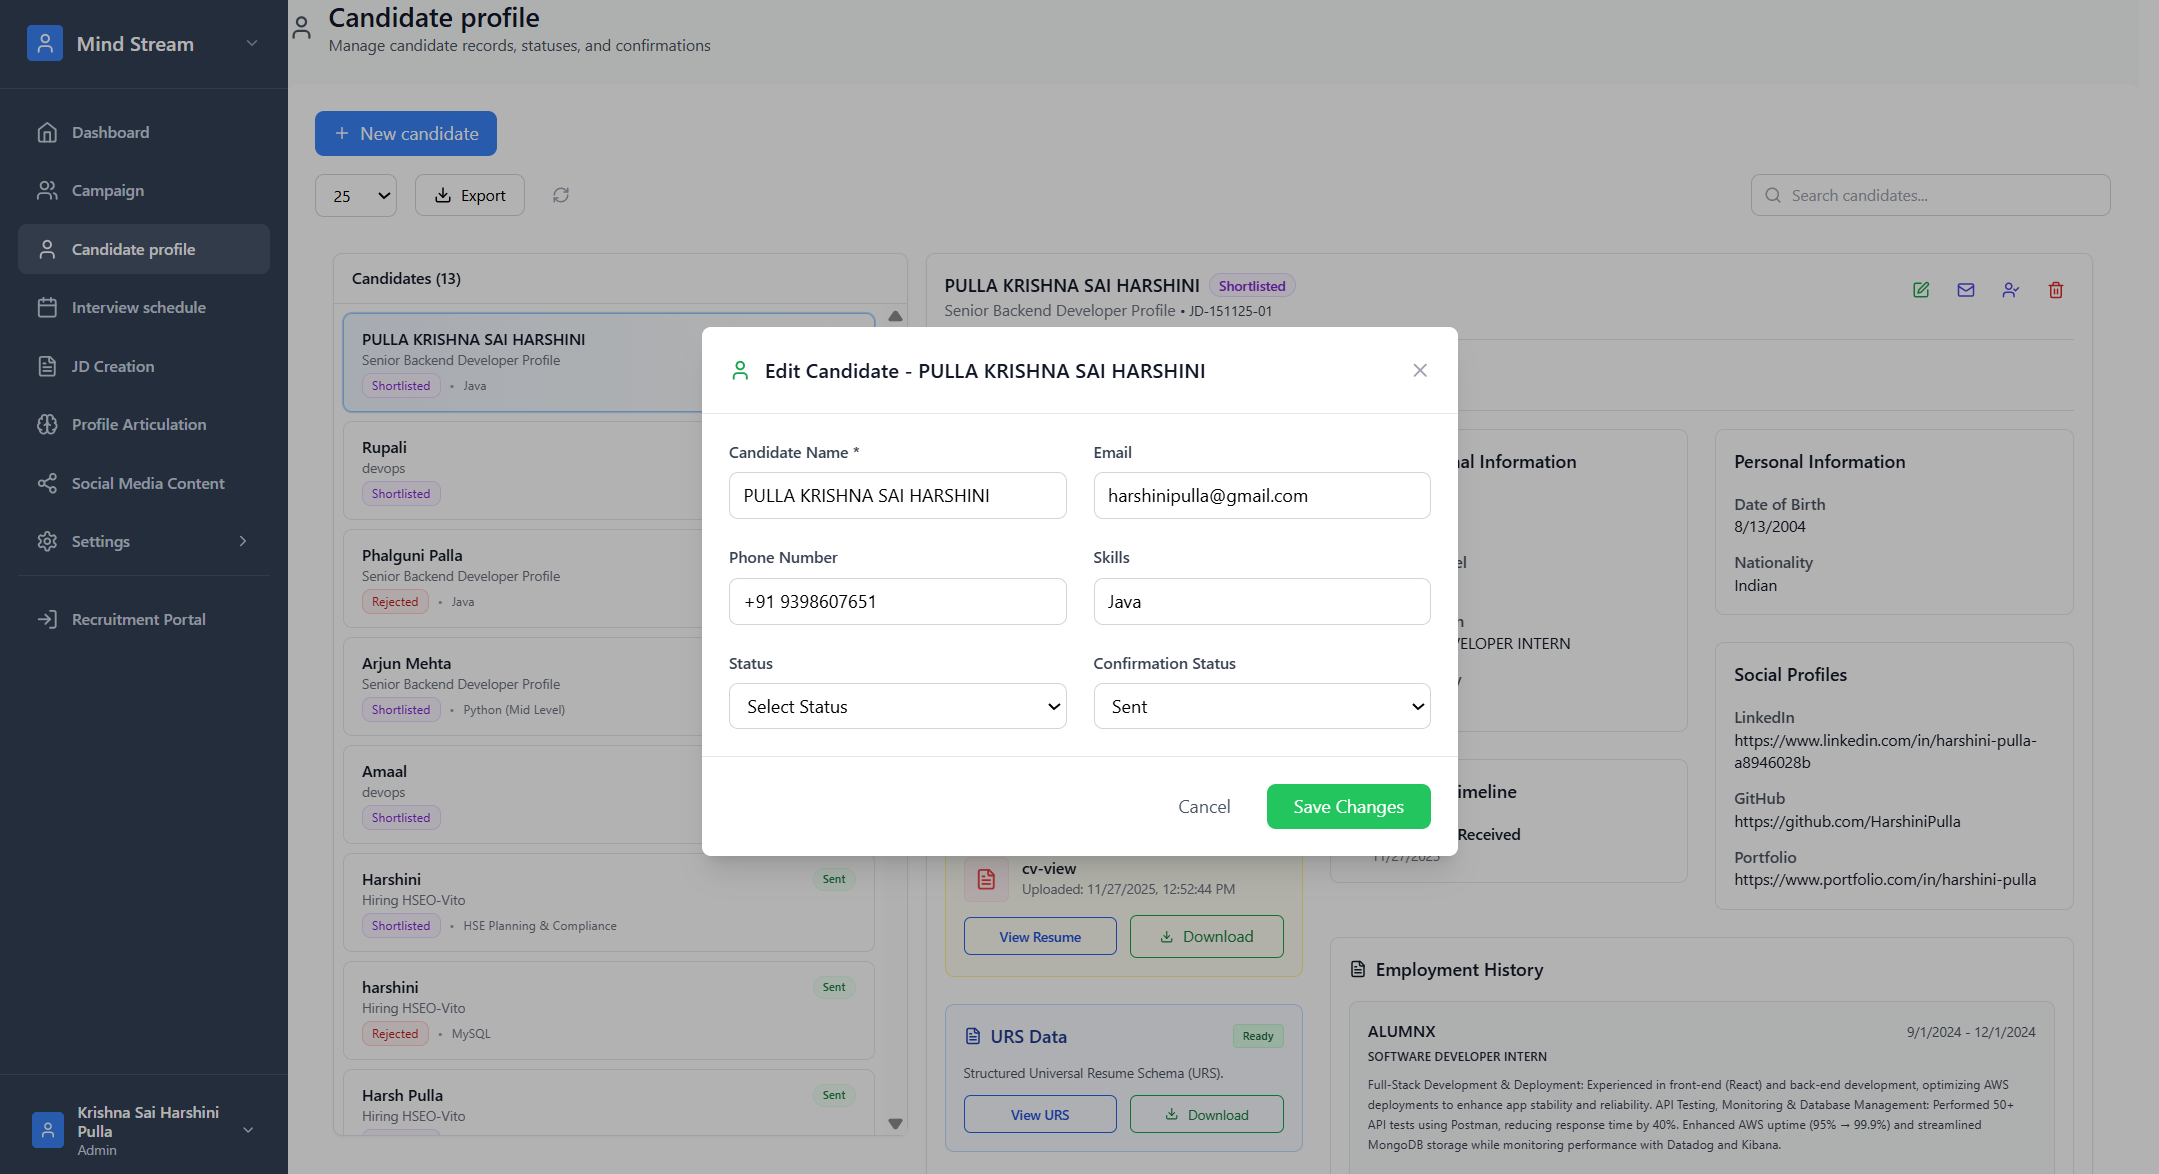The height and width of the screenshot is (1174, 2159).
Task: Click the email envelope icon
Action: [x=1965, y=290]
